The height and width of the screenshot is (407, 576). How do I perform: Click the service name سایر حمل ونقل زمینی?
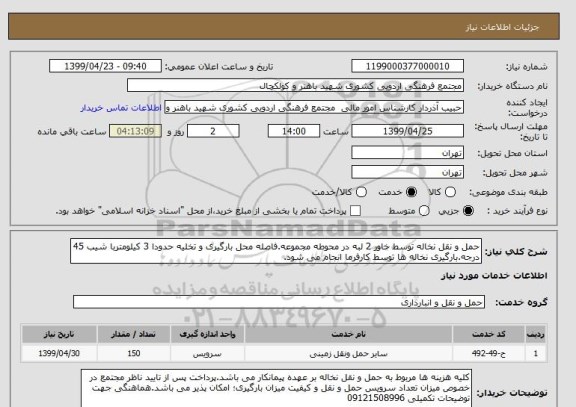coord(348,354)
